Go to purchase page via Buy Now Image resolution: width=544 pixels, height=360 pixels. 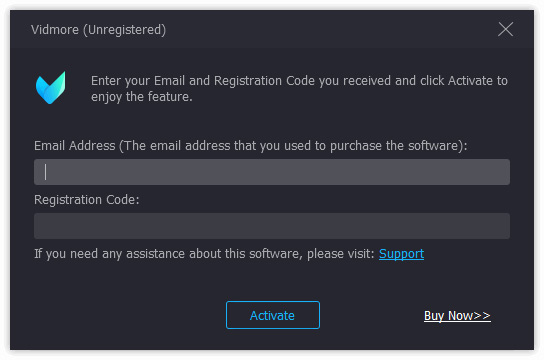click(x=457, y=316)
